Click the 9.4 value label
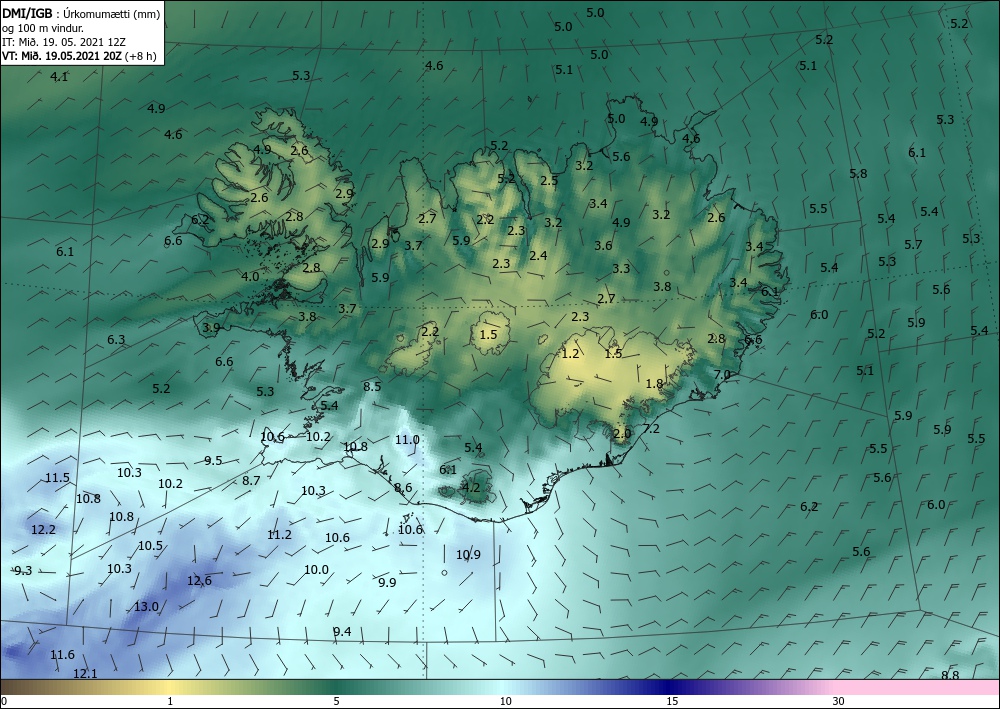Image resolution: width=1000 pixels, height=709 pixels. (x=342, y=631)
